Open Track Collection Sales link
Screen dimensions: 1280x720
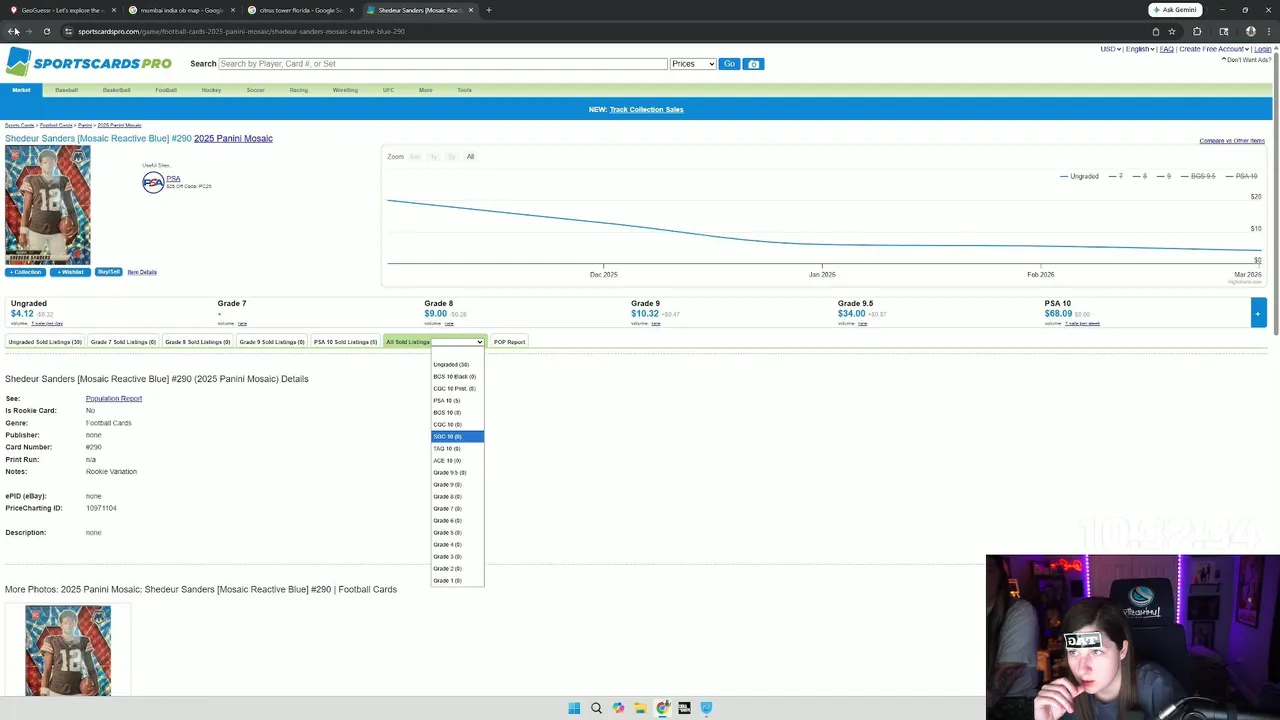(646, 109)
